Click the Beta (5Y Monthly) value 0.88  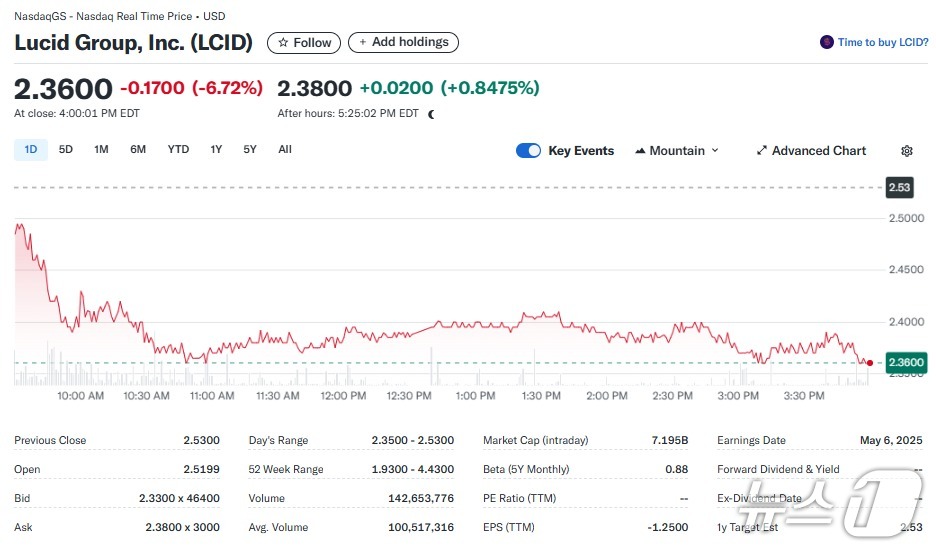click(x=676, y=470)
